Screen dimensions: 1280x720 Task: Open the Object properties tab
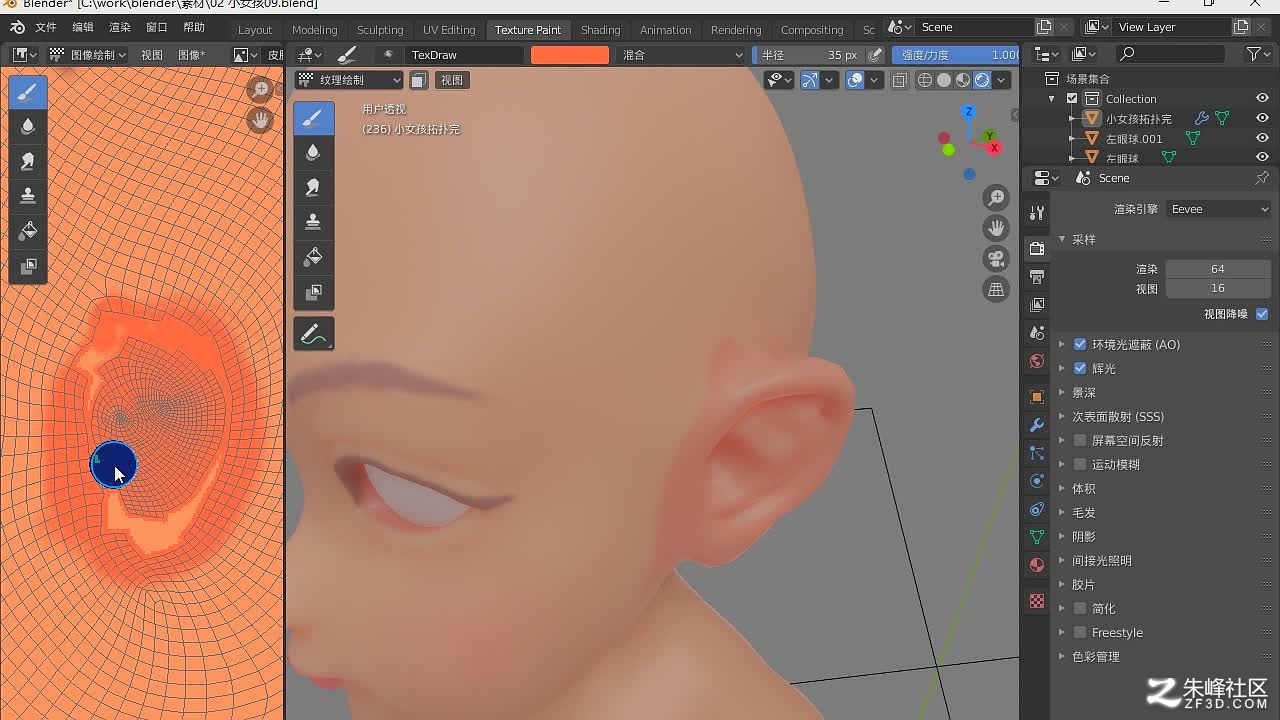pos(1037,397)
